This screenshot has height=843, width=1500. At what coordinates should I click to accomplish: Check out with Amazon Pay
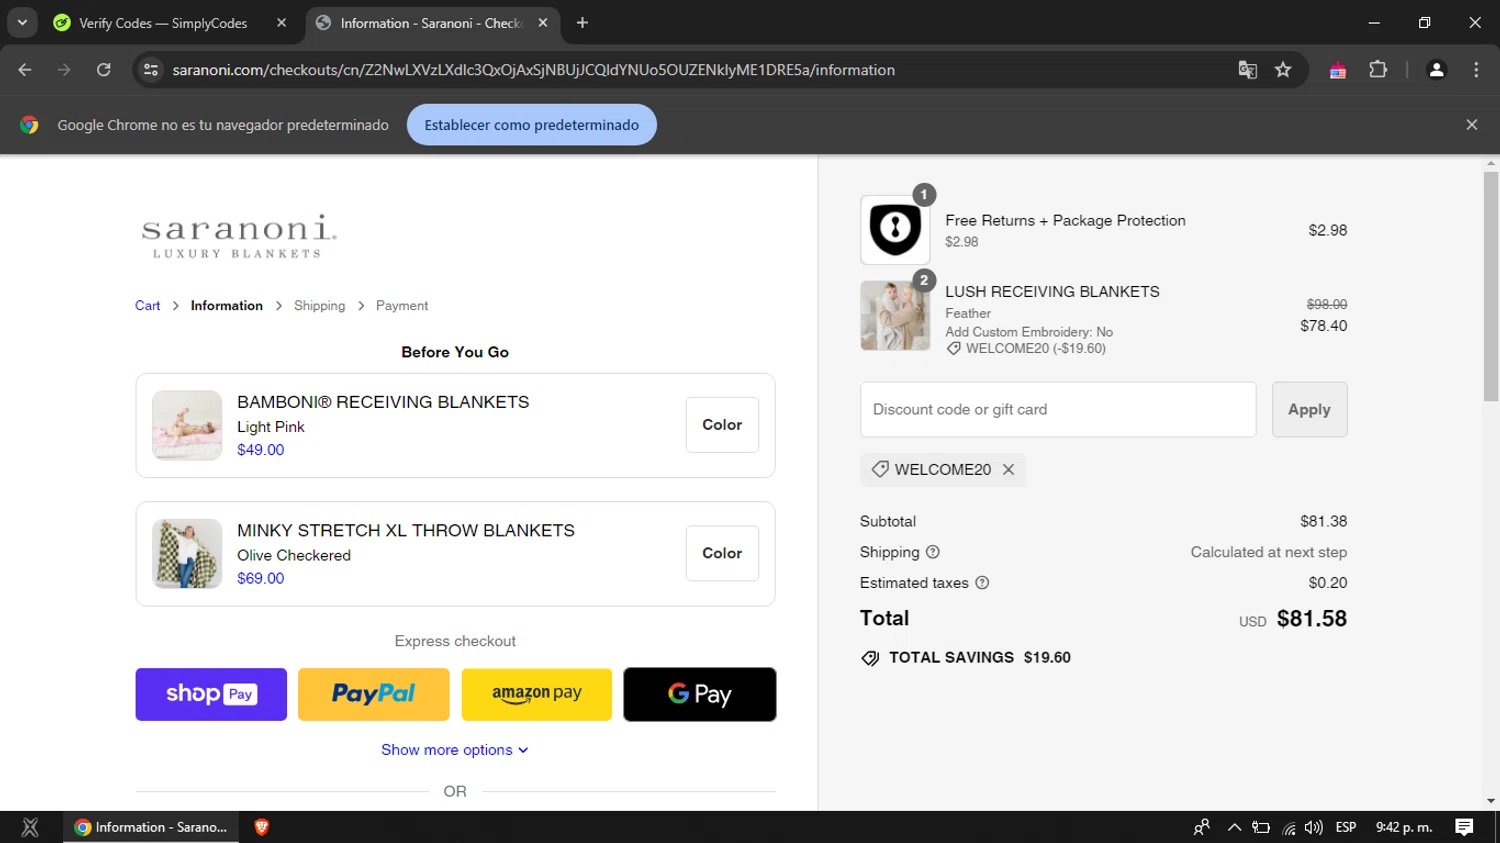point(537,694)
